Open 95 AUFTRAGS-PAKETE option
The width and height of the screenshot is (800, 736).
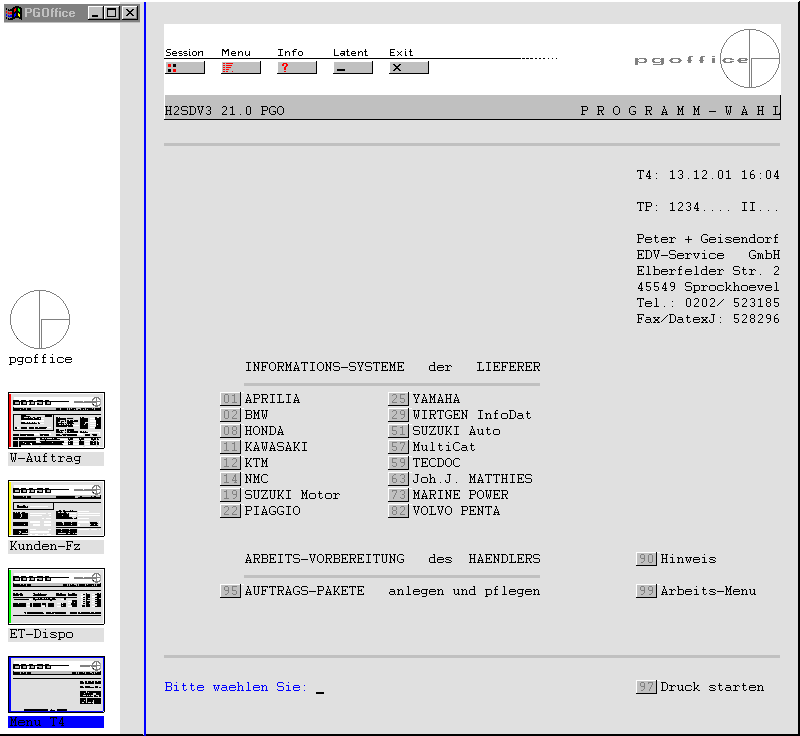point(230,591)
